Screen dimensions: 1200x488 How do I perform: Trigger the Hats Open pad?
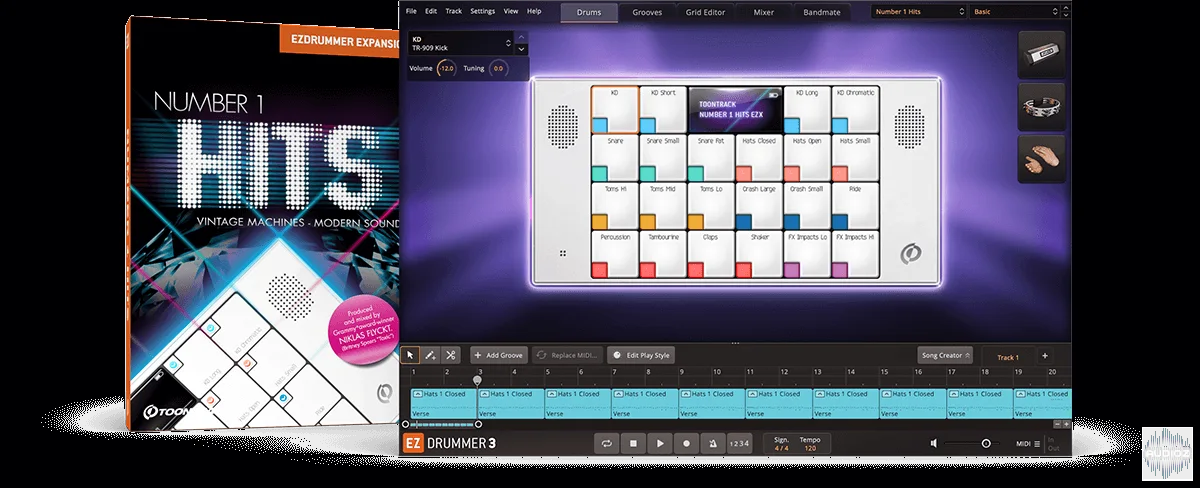pyautogui.click(x=807, y=157)
